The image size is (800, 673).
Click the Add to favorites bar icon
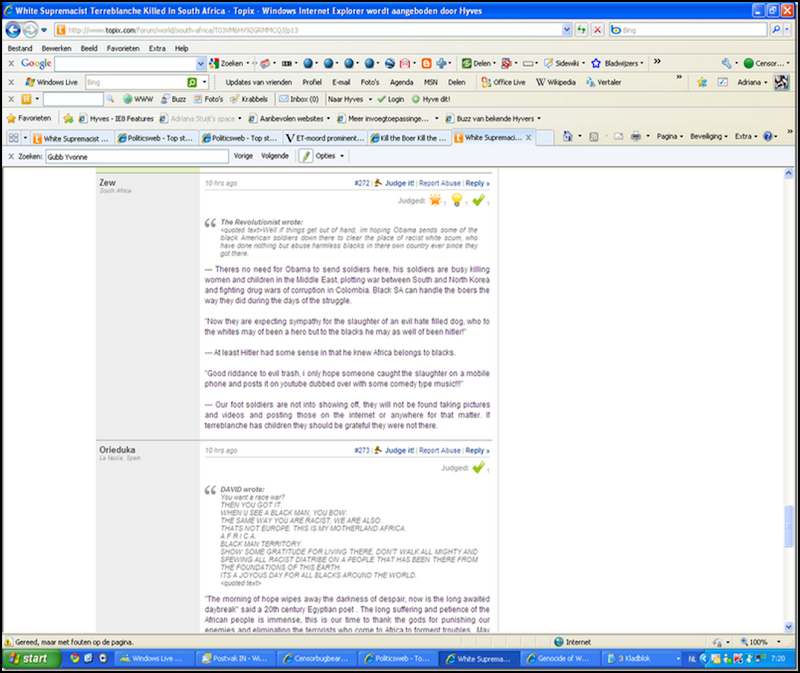coord(68,119)
